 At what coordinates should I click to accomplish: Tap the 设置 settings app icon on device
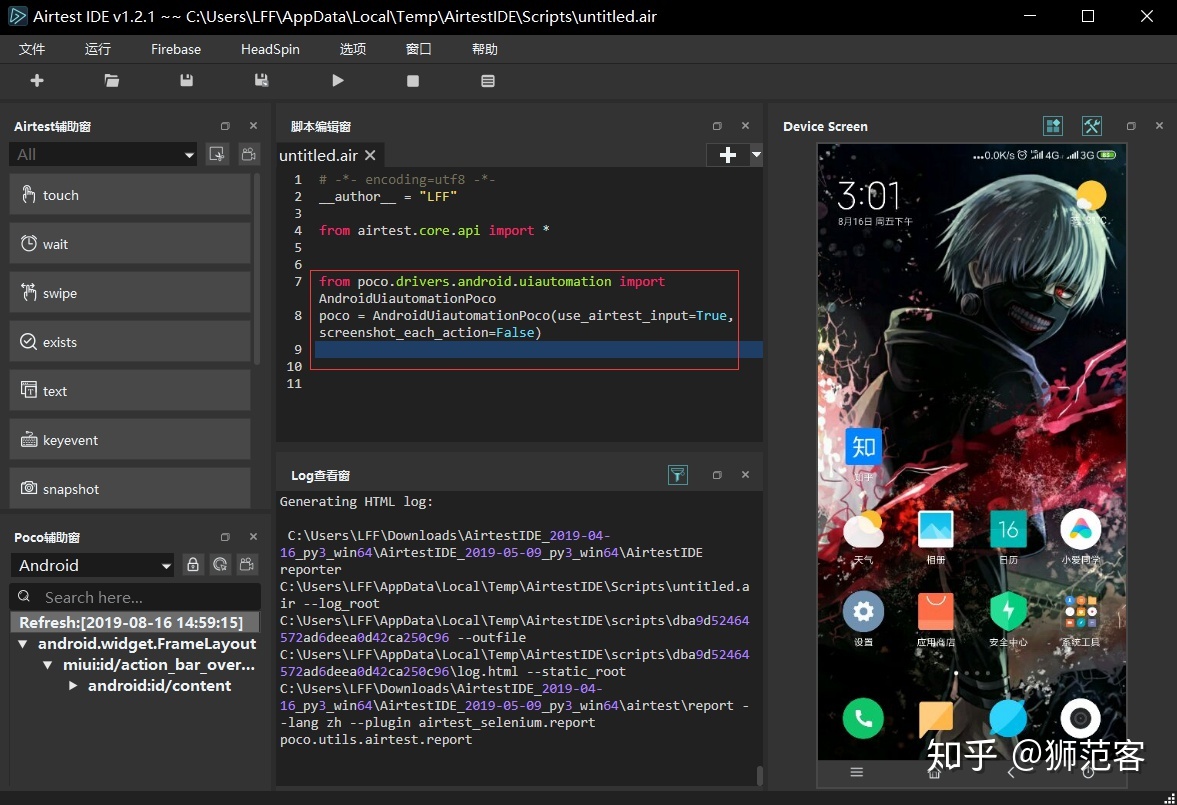pyautogui.click(x=863, y=612)
